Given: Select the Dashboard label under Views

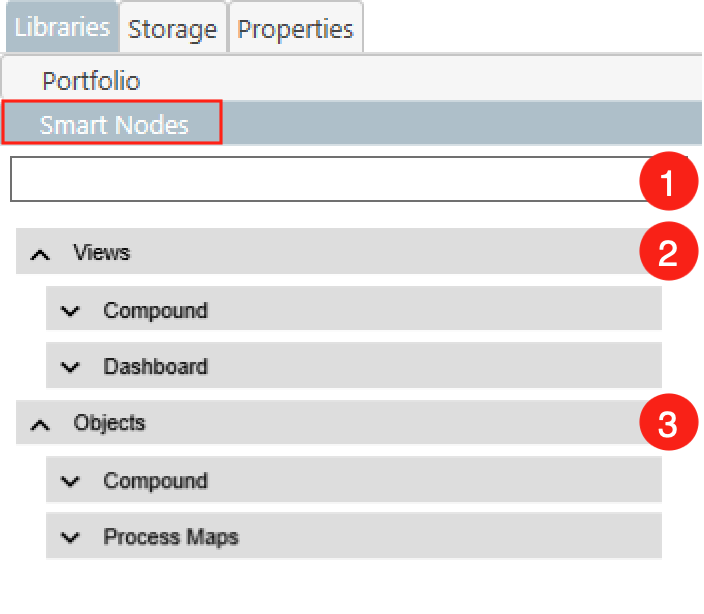Looking at the screenshot, I should pyautogui.click(x=155, y=366).
